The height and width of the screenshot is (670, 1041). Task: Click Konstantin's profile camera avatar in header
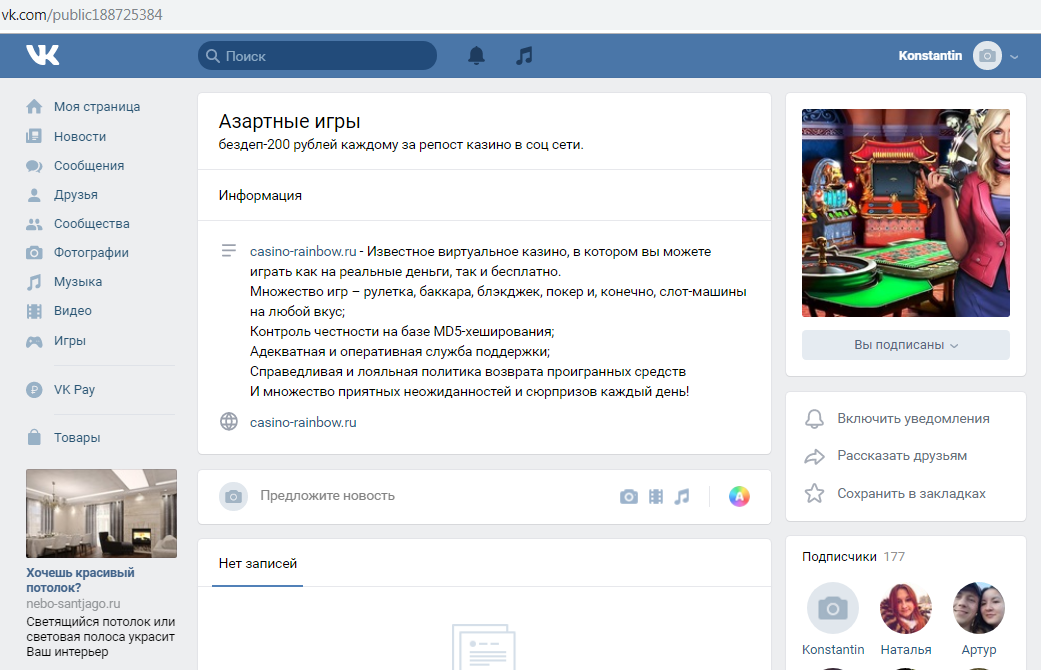[987, 56]
